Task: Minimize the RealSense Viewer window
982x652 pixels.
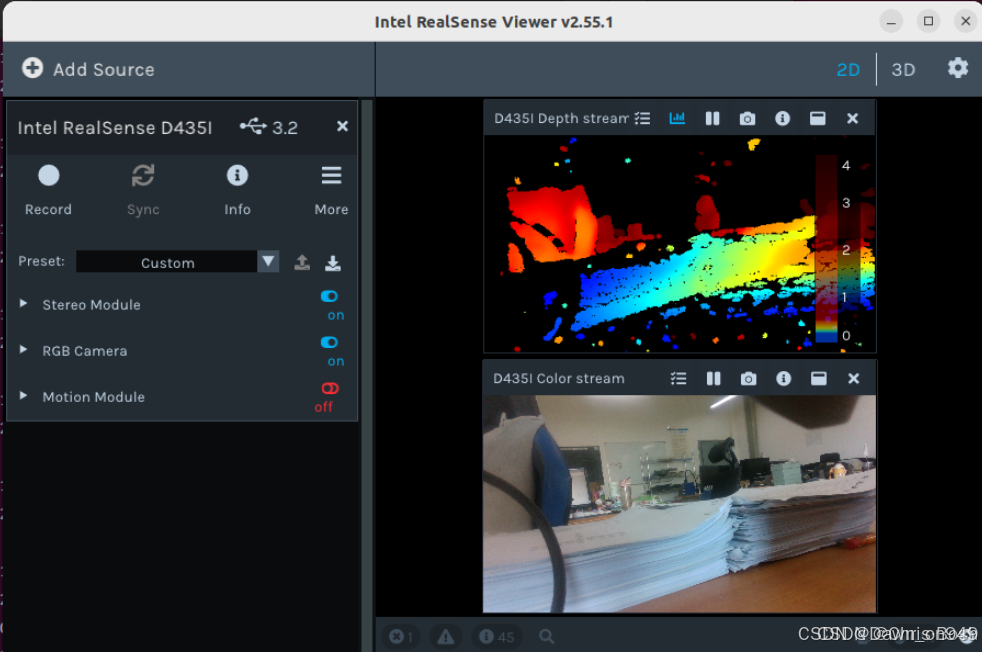Action: click(x=891, y=21)
